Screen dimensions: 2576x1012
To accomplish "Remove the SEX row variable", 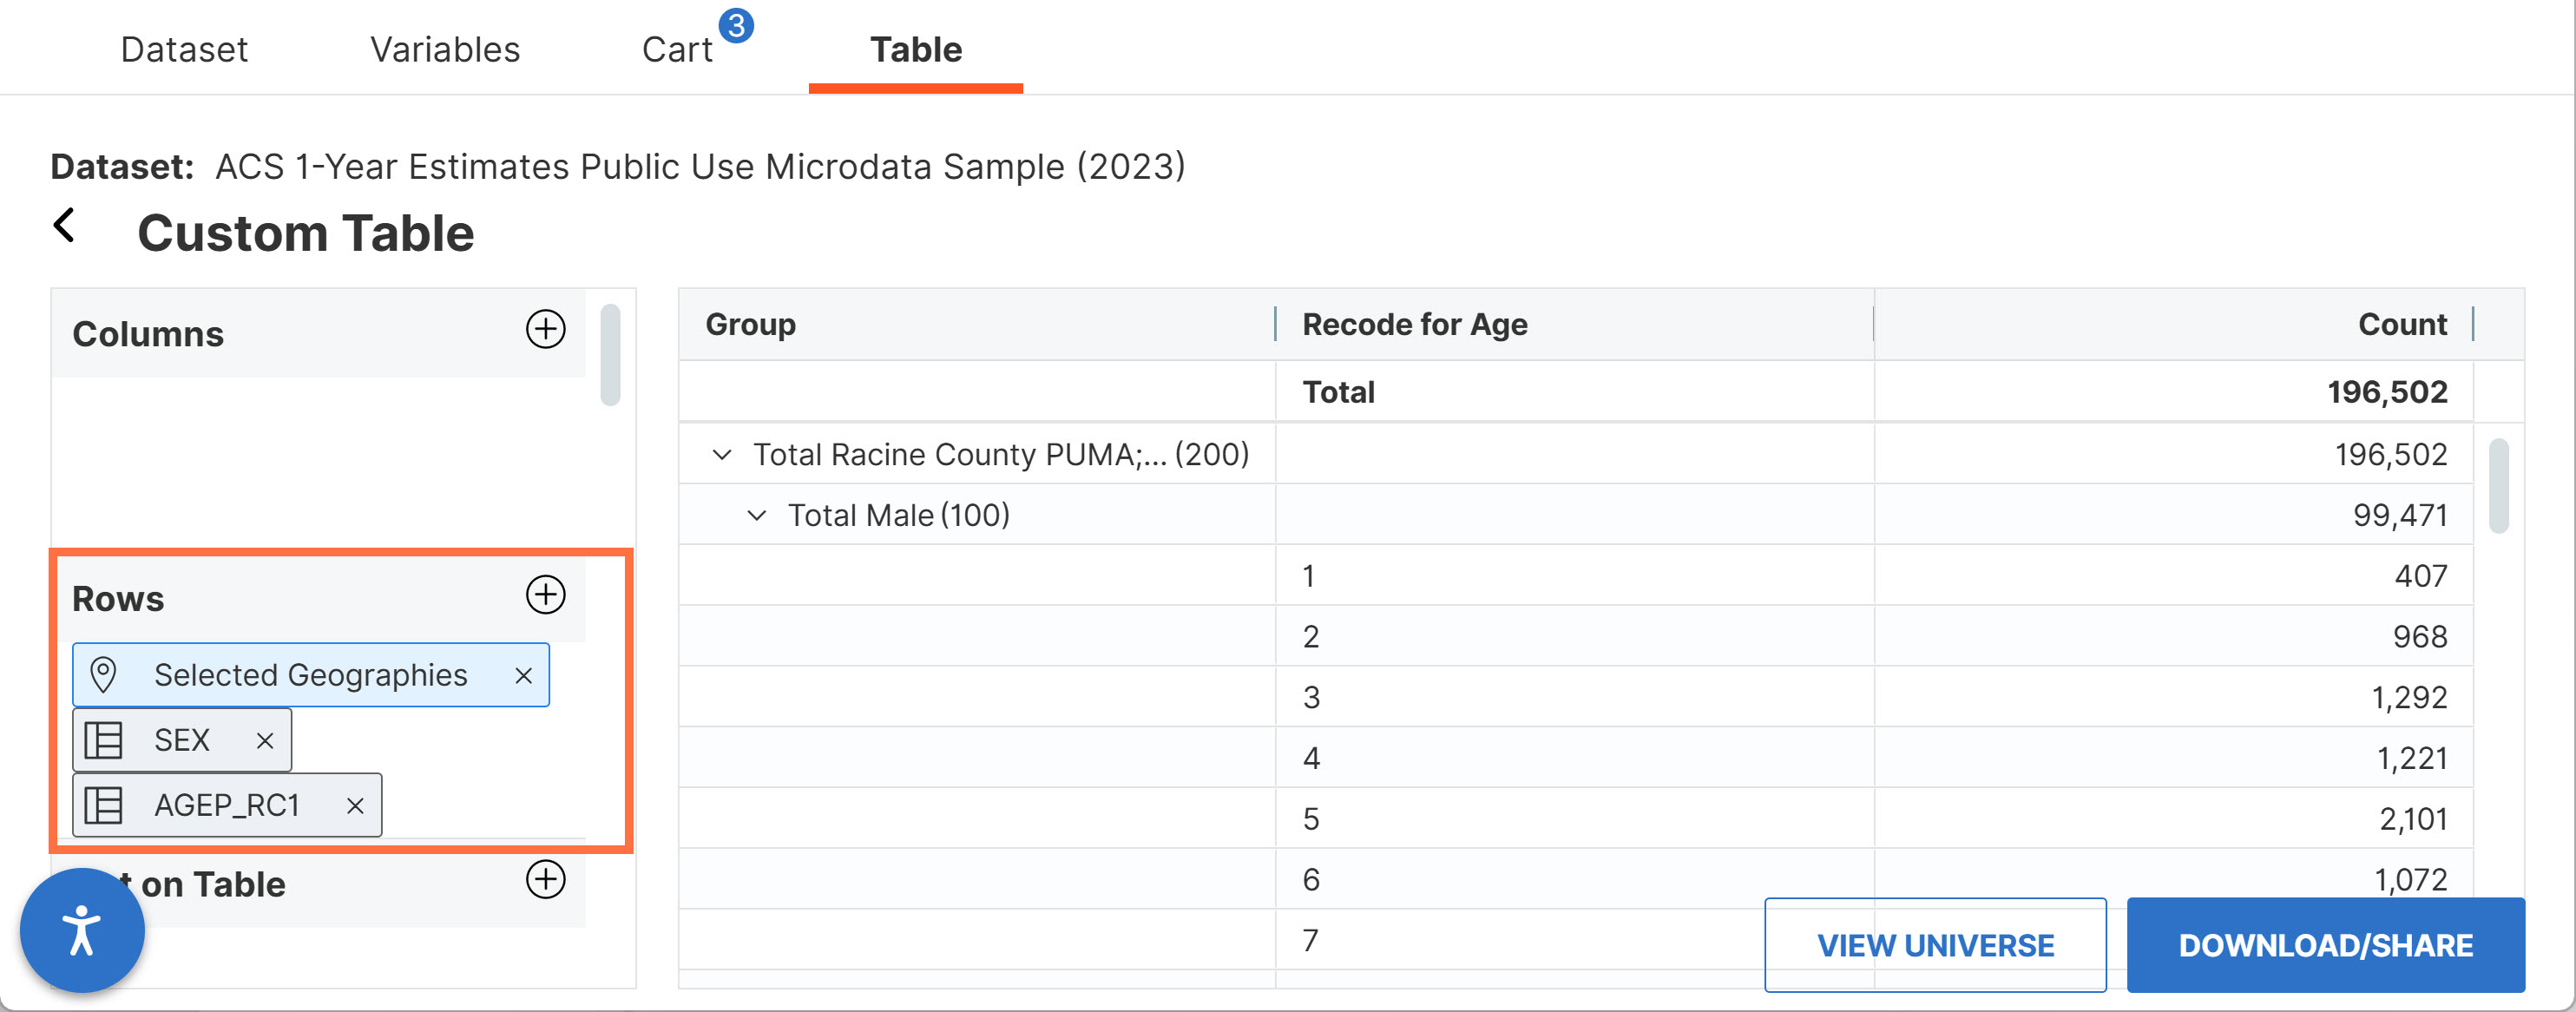I will click(x=265, y=741).
